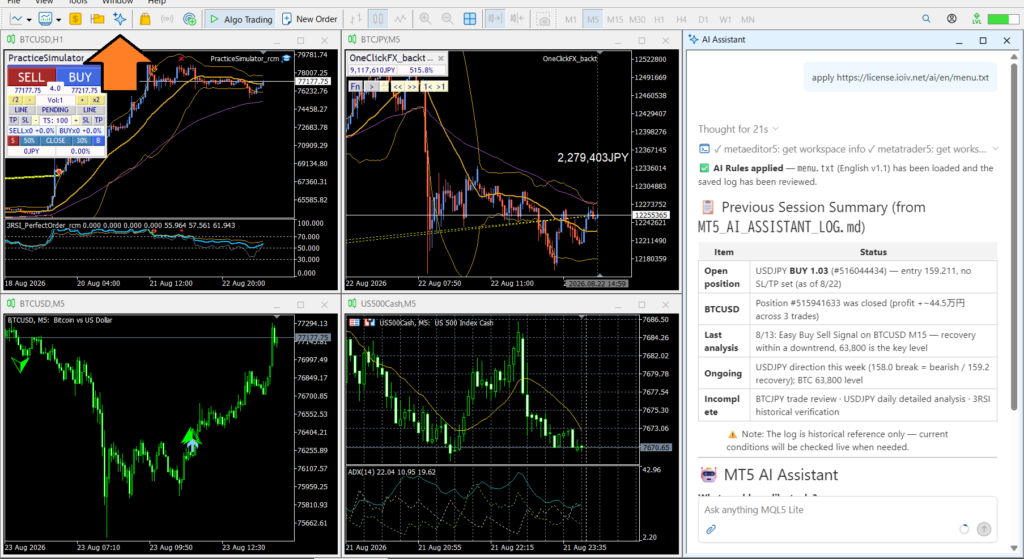Click the PracticeSimulator_rcm graduation cap icon
The height and width of the screenshot is (559, 1024).
(287, 59)
